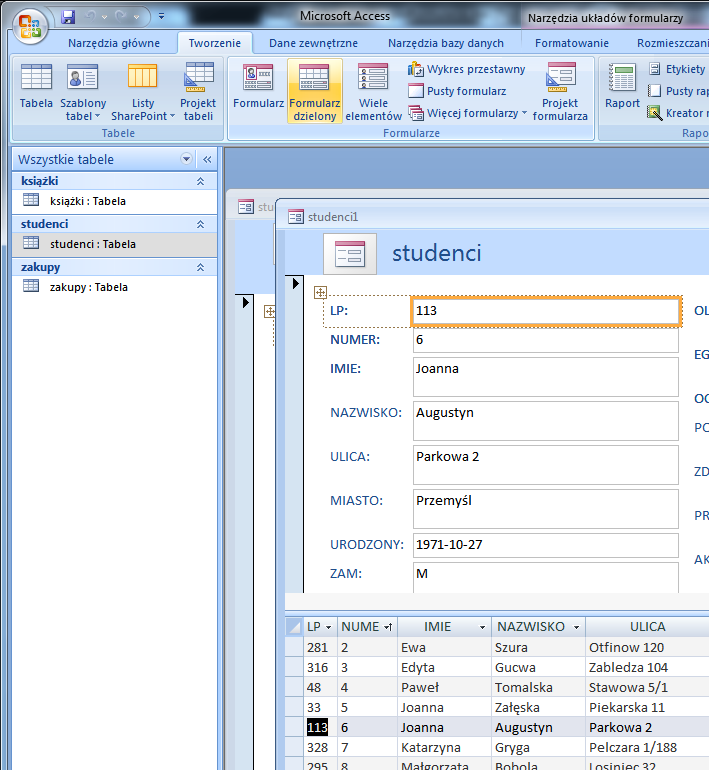709x770 pixels.
Task: Click the MIASTO field with Przemyśl
Action: 545,509
